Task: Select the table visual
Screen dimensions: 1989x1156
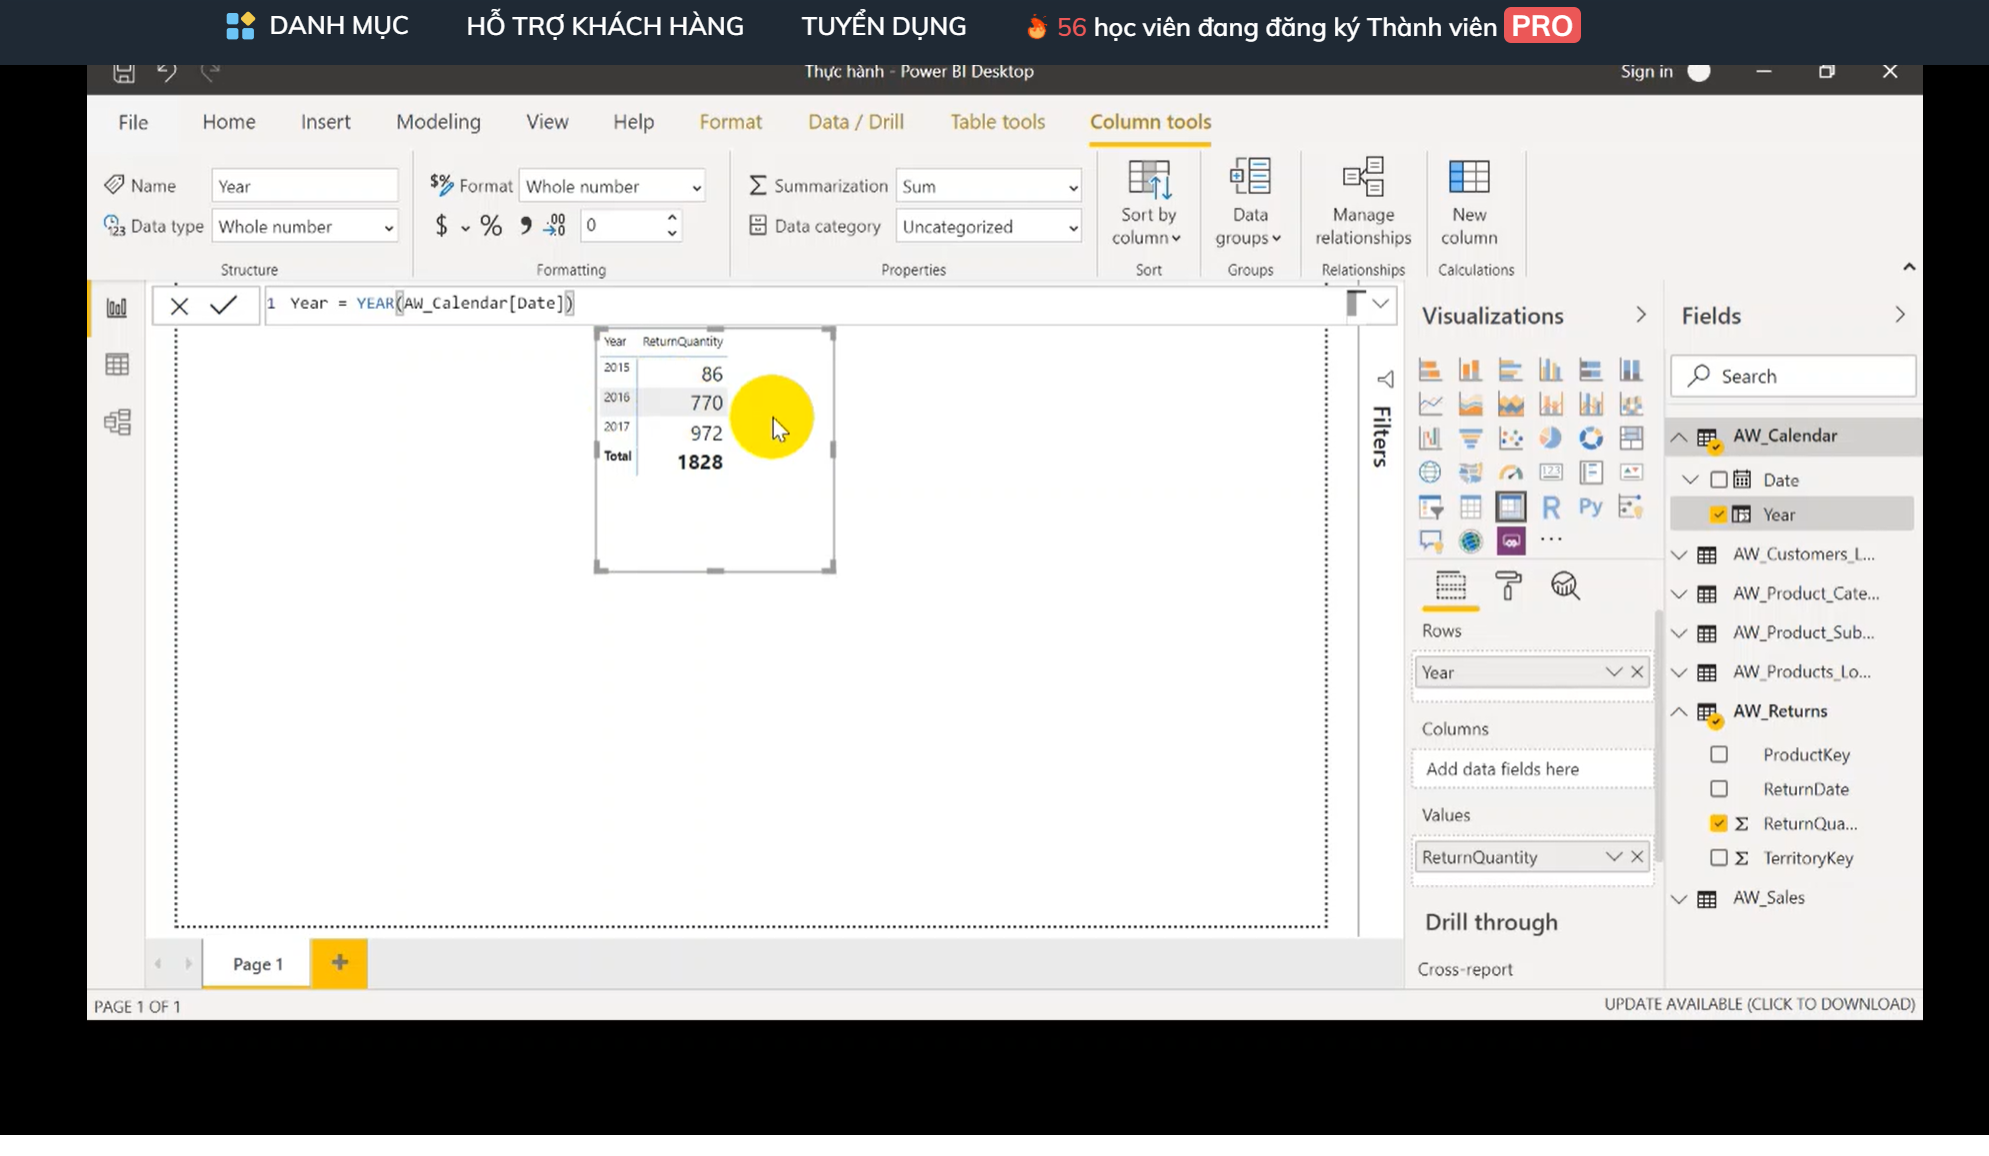Action: click(1470, 507)
